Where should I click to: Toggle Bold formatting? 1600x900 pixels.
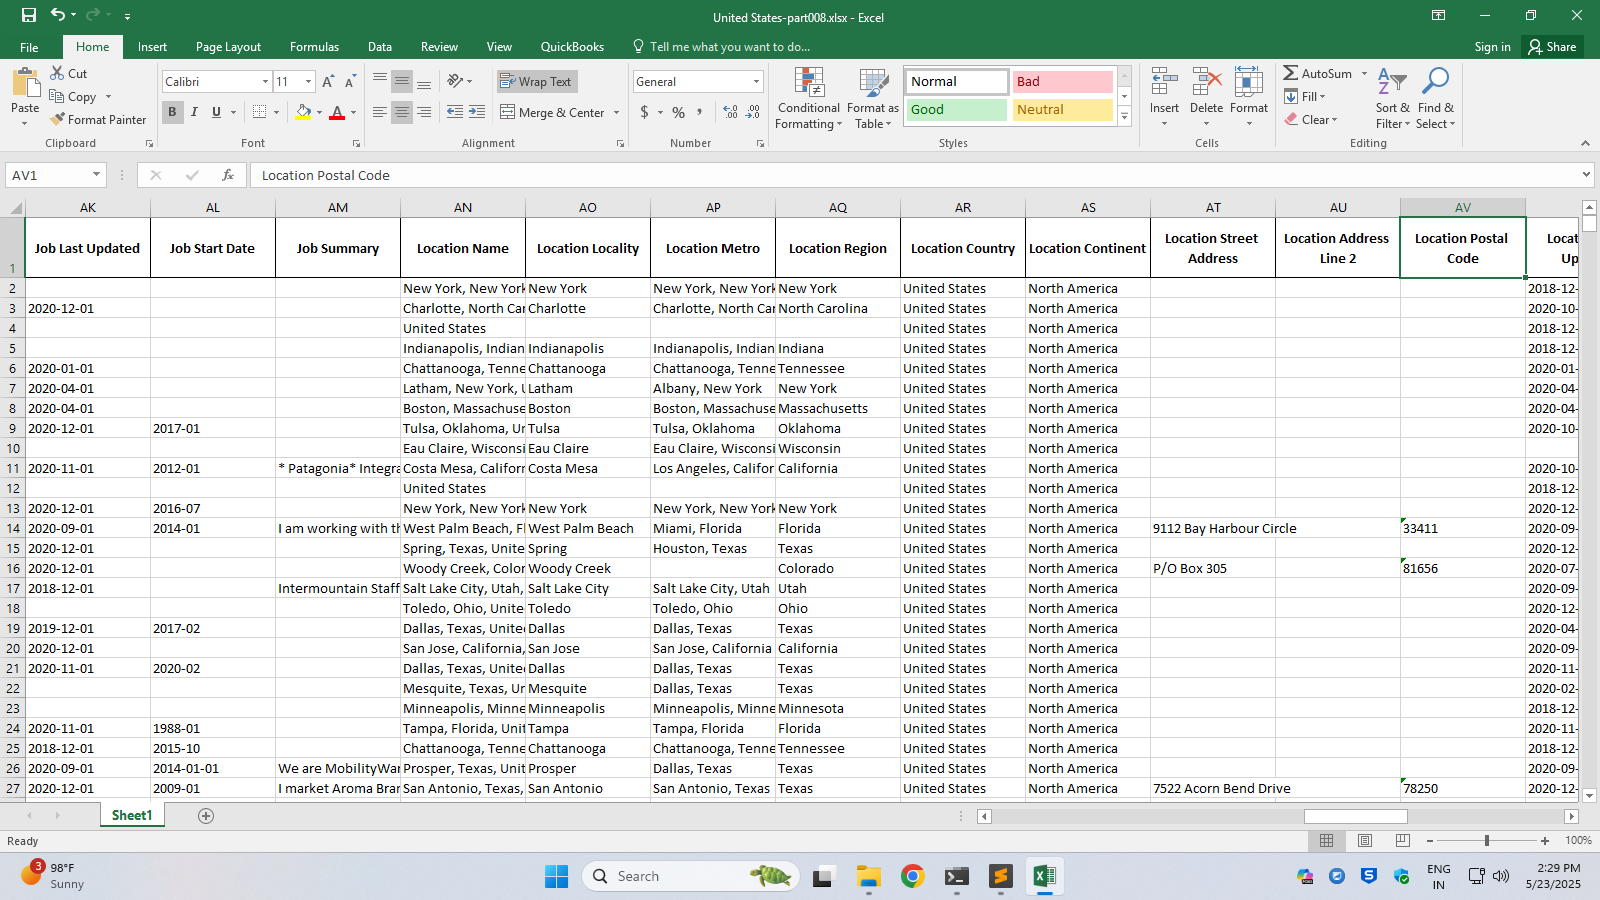172,112
